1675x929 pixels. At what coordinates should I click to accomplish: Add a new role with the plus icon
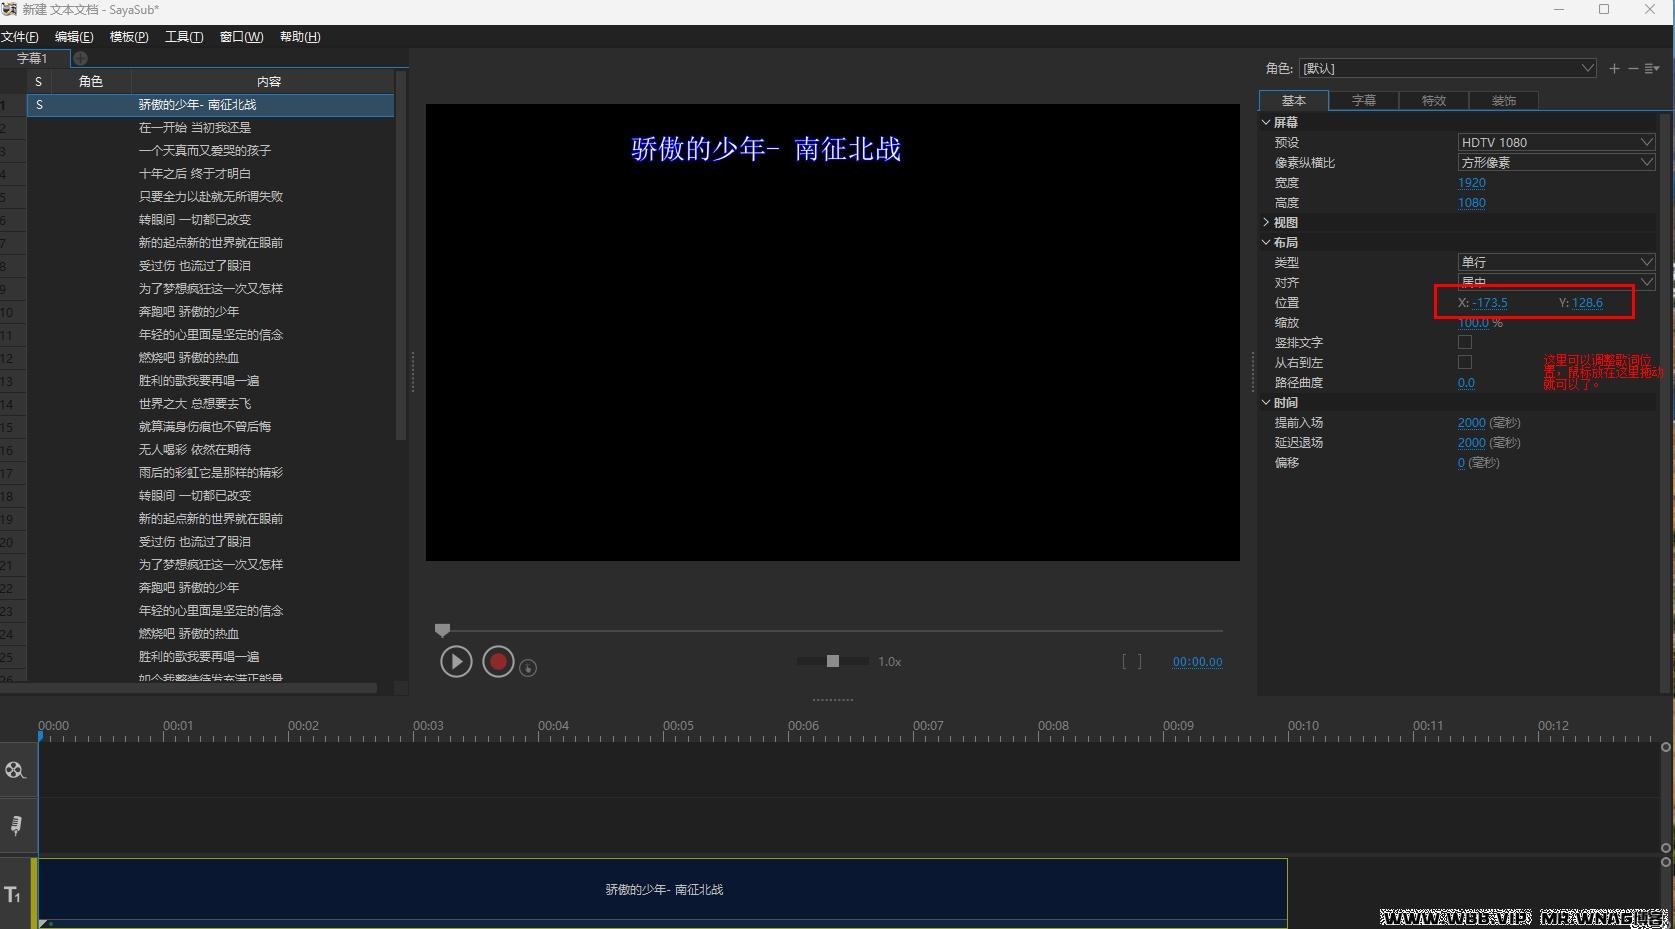click(x=1614, y=68)
